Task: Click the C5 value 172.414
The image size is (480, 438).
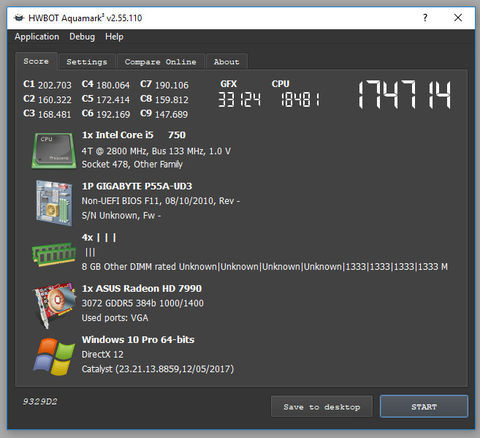Action: [113, 100]
